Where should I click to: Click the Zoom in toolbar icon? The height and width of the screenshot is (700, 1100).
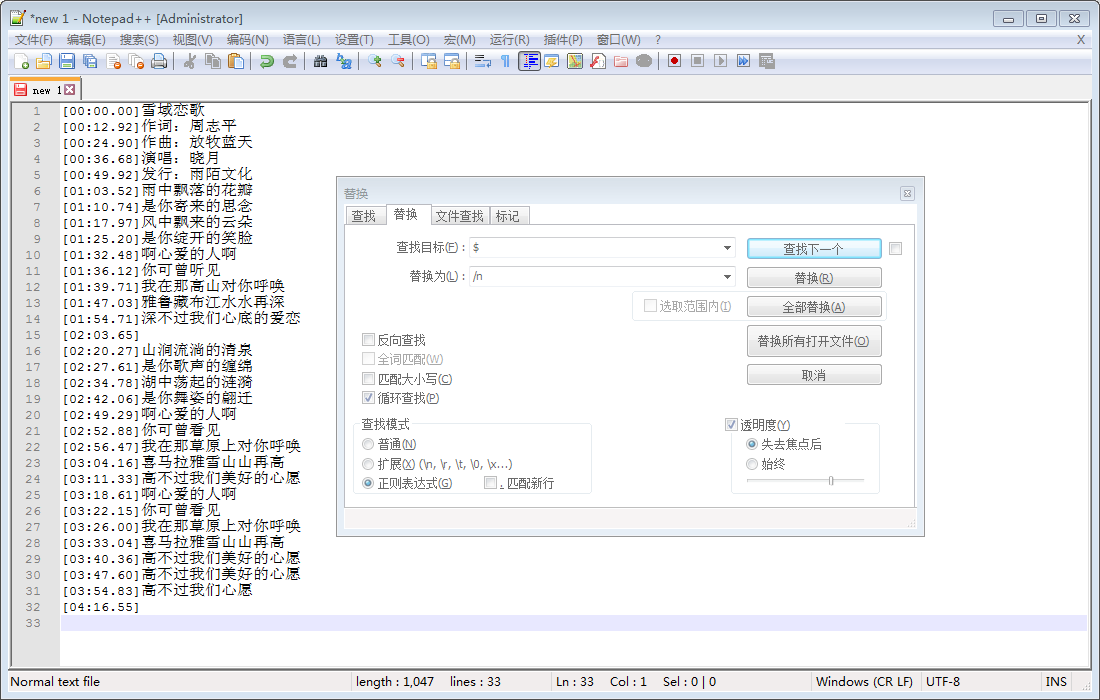(x=375, y=62)
